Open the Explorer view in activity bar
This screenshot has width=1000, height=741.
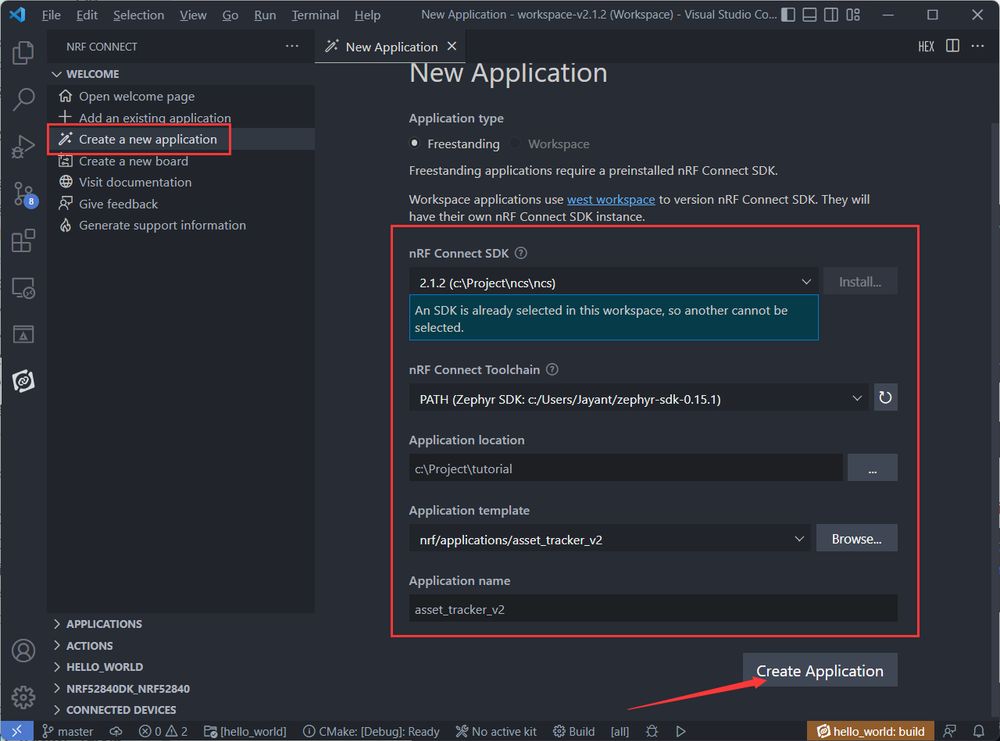(x=23, y=52)
